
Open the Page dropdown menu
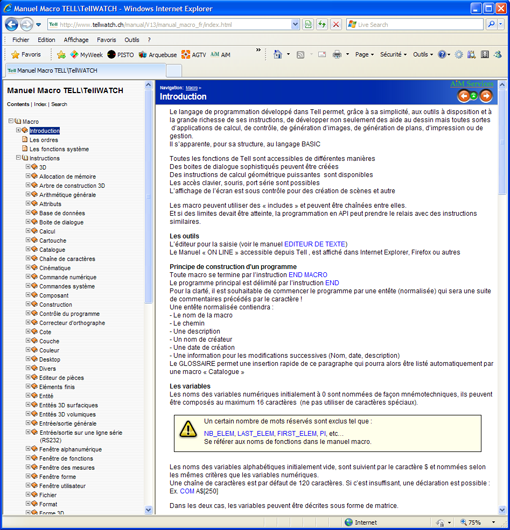click(364, 54)
